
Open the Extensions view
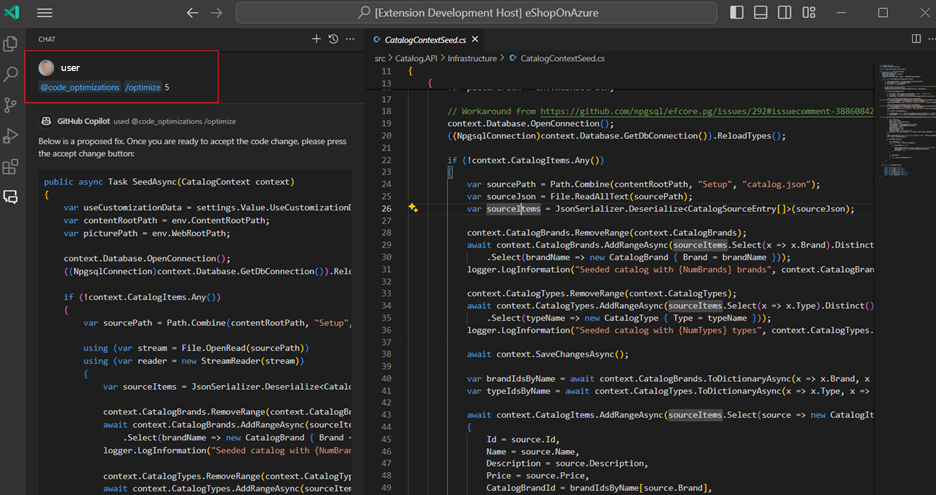(x=11, y=166)
